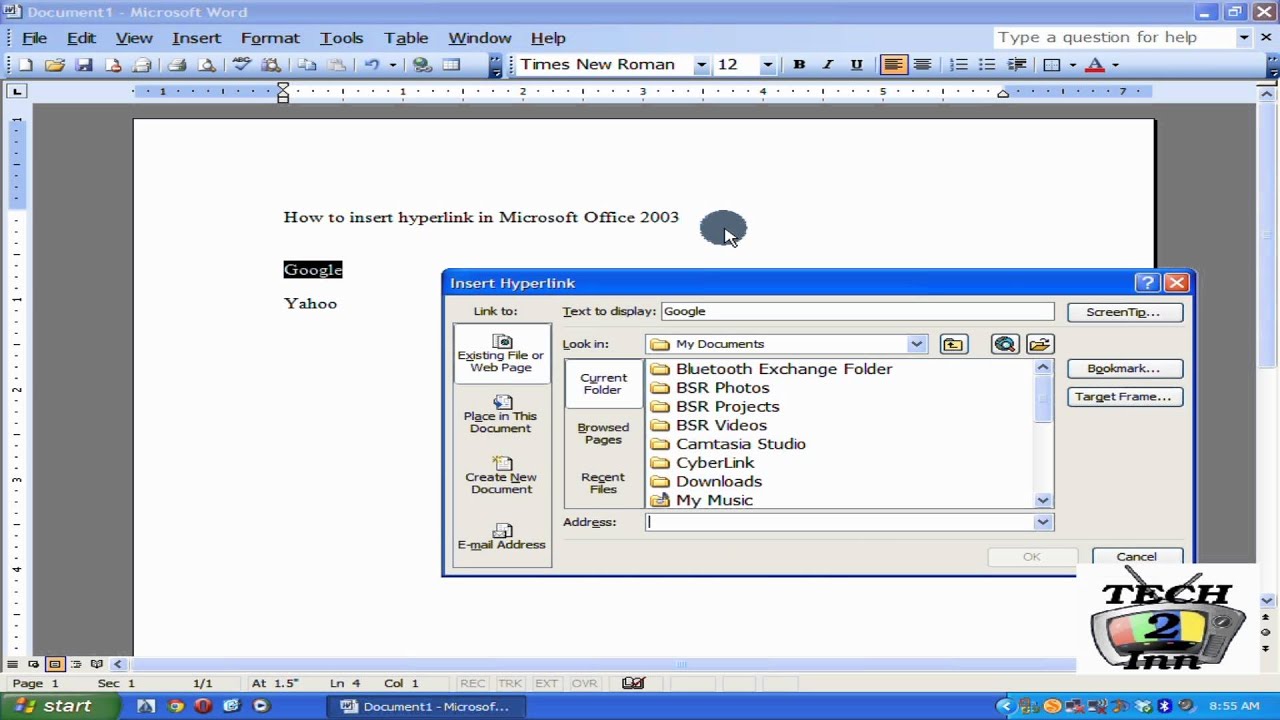Click the Outside Border icon

click(x=1052, y=65)
